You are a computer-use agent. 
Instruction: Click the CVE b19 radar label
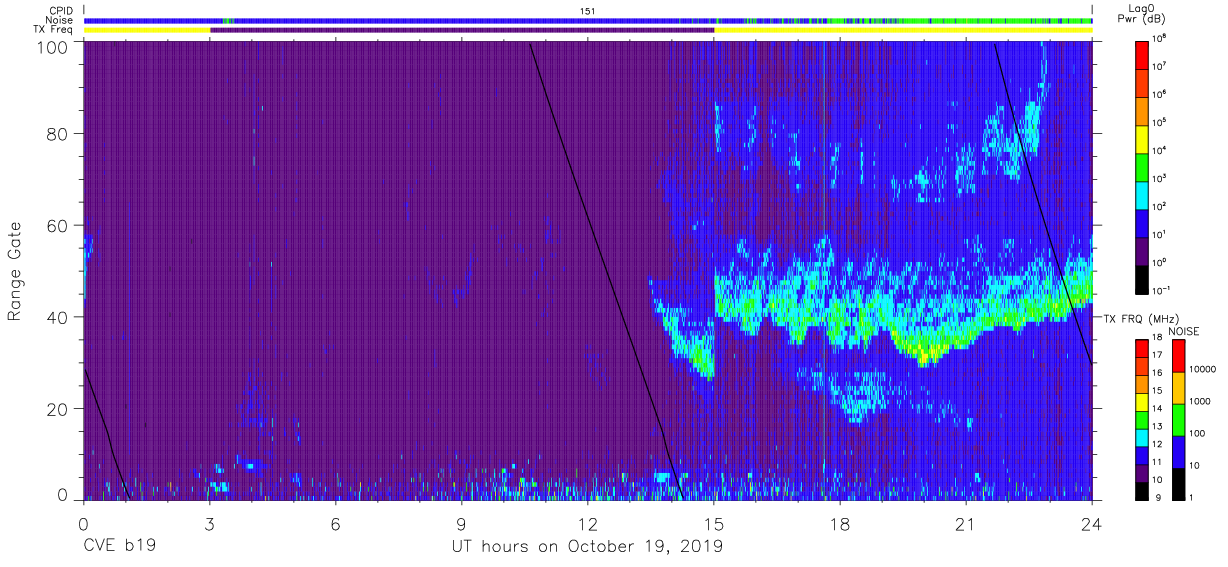(x=119, y=547)
